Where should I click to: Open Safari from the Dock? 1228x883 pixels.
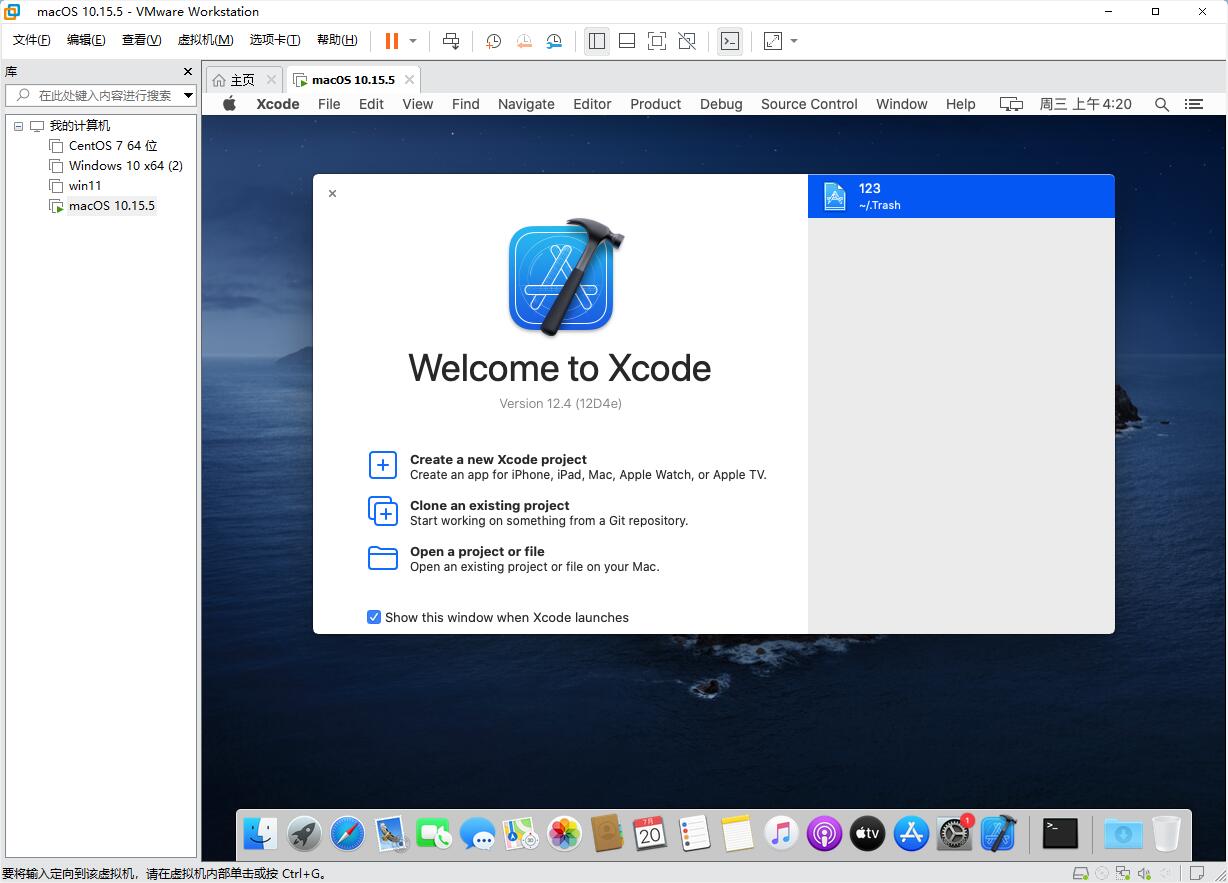347,833
